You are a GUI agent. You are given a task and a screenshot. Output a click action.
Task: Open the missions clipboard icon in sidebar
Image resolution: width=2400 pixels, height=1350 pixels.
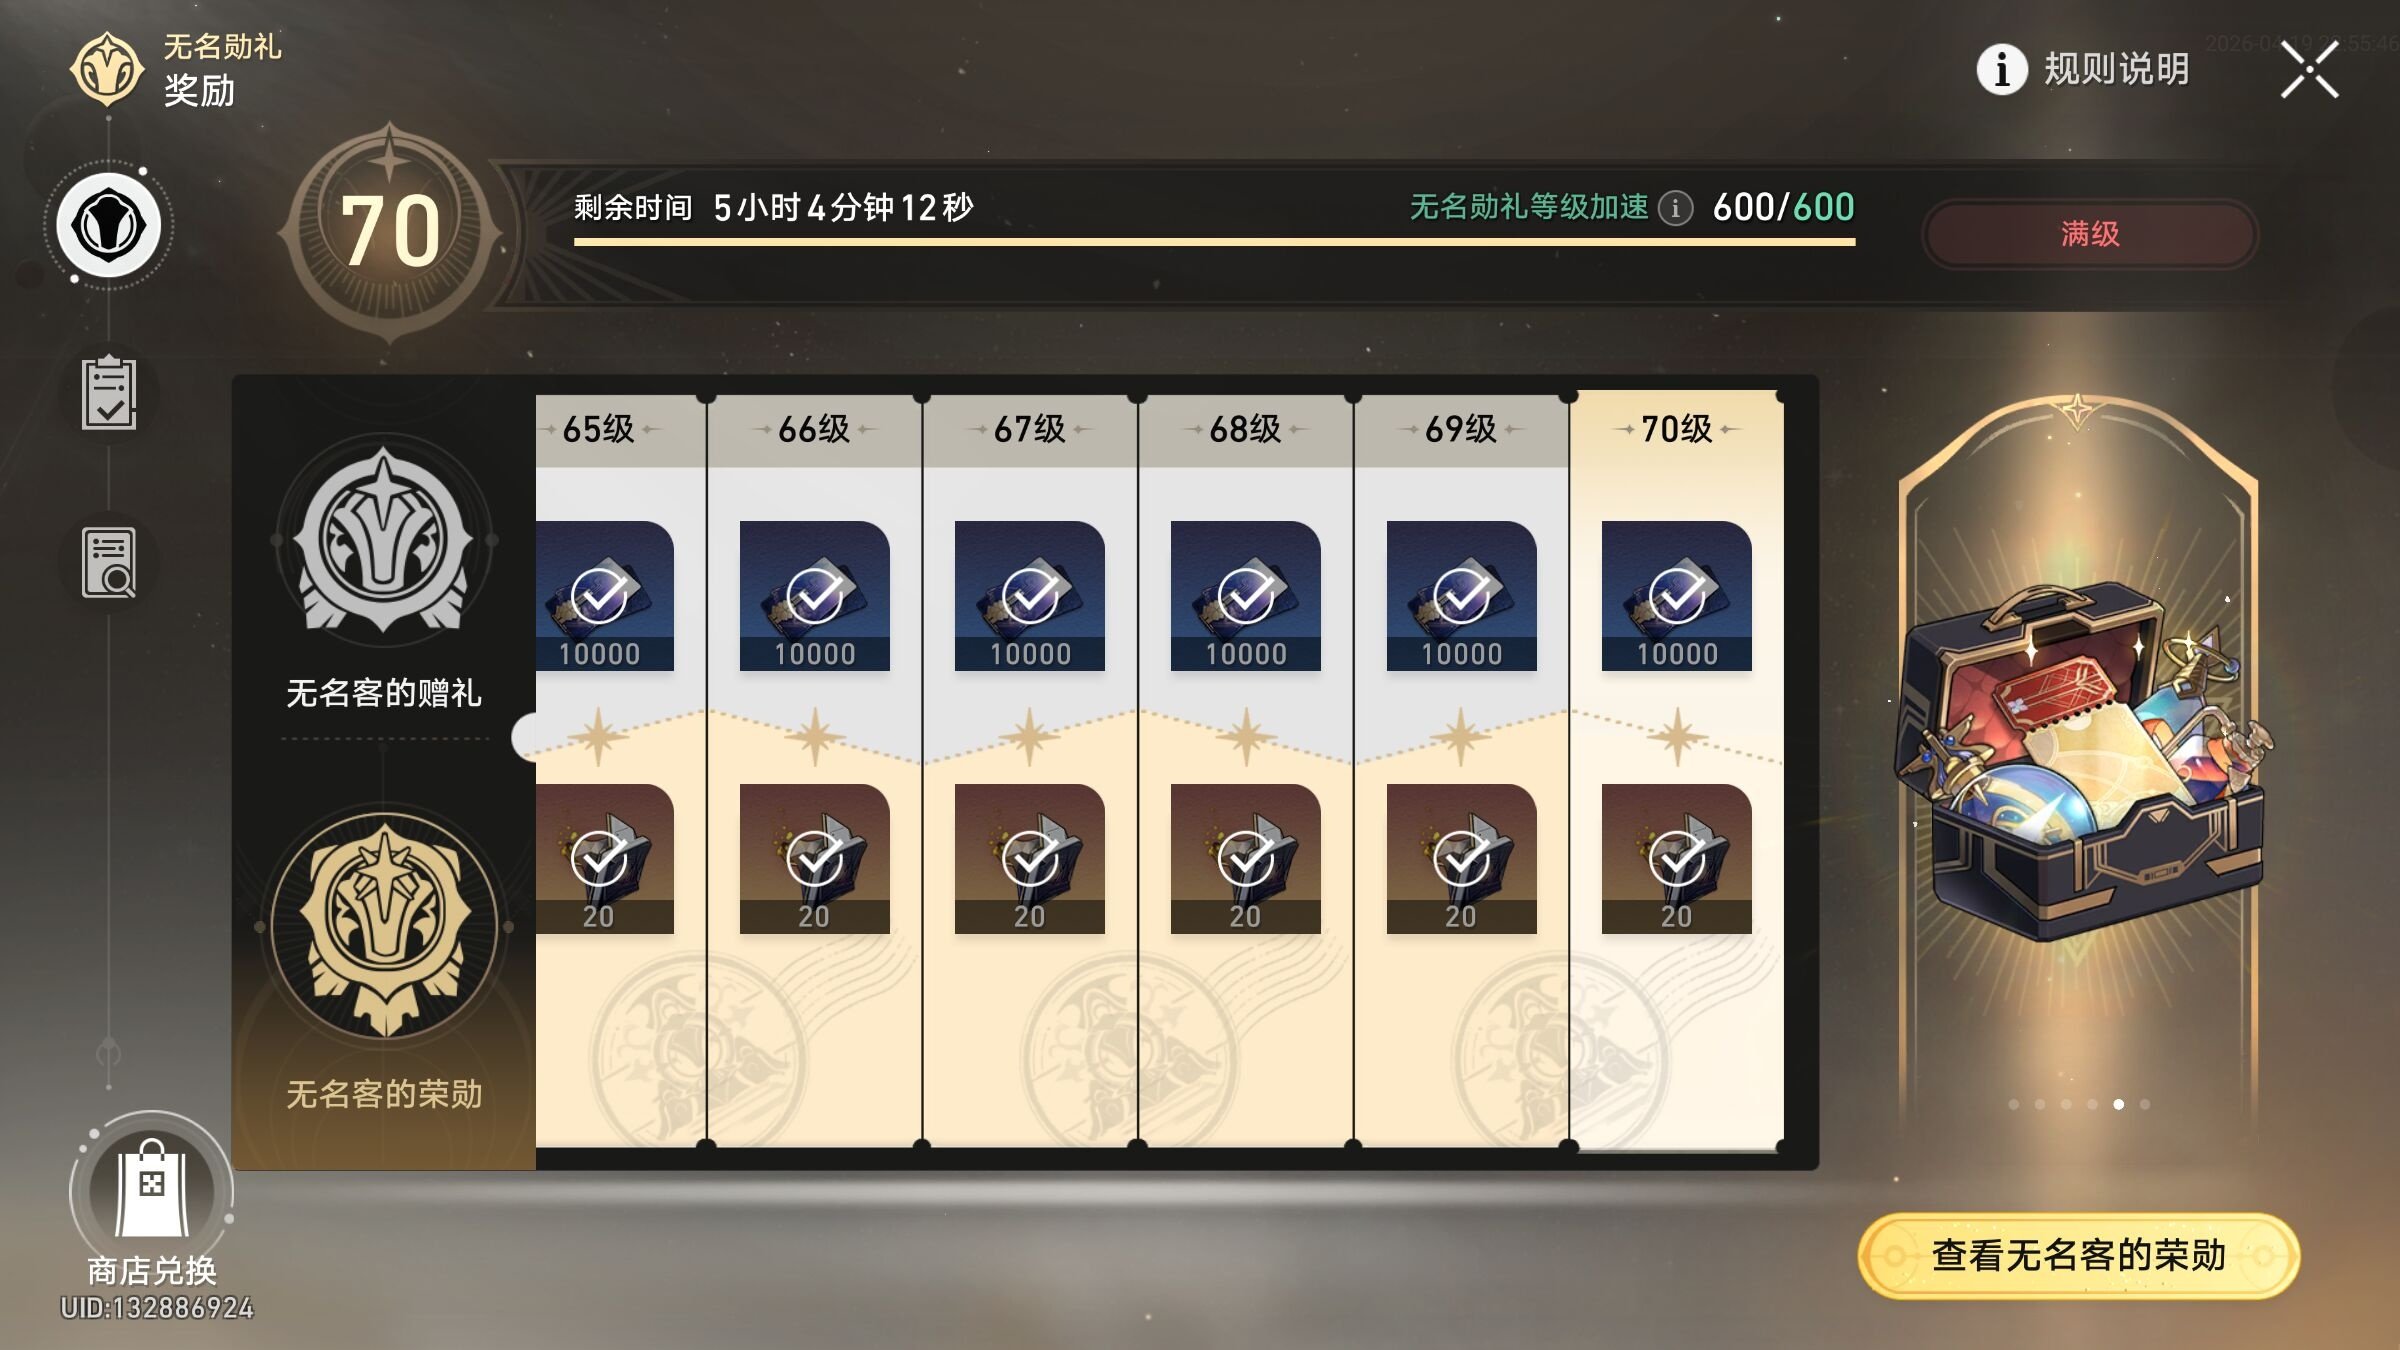tap(109, 394)
